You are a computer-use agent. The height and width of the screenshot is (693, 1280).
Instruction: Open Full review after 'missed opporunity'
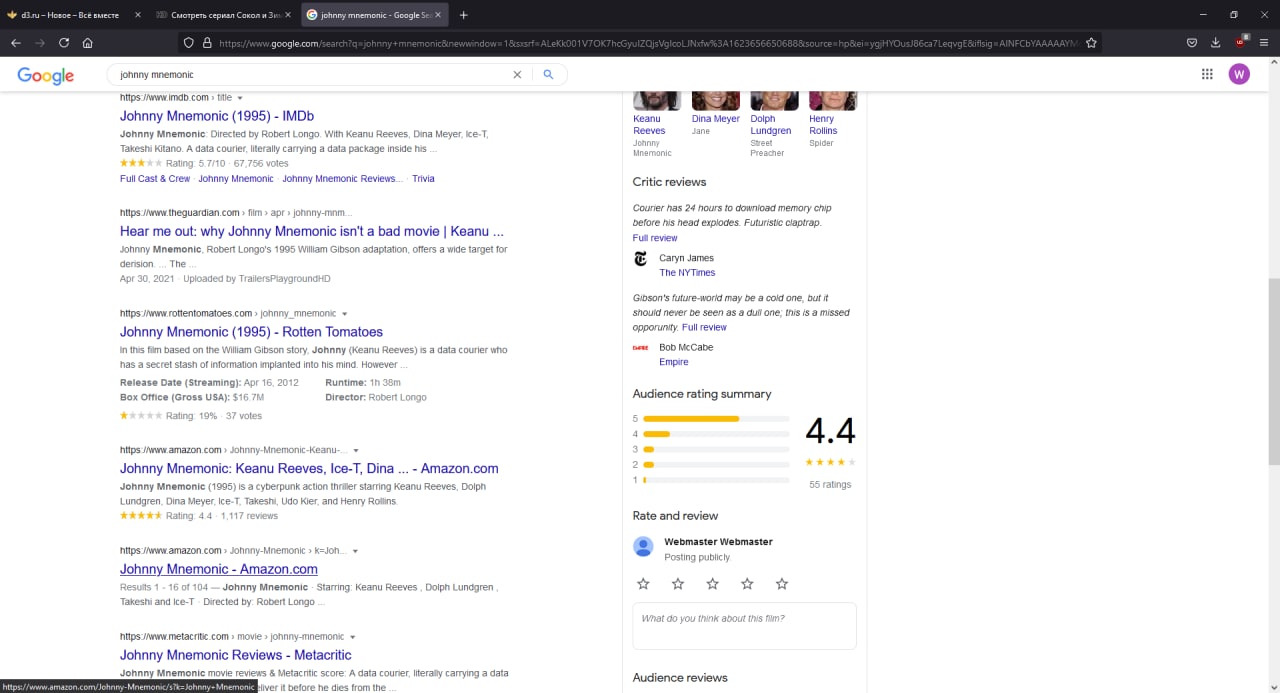[x=704, y=327]
